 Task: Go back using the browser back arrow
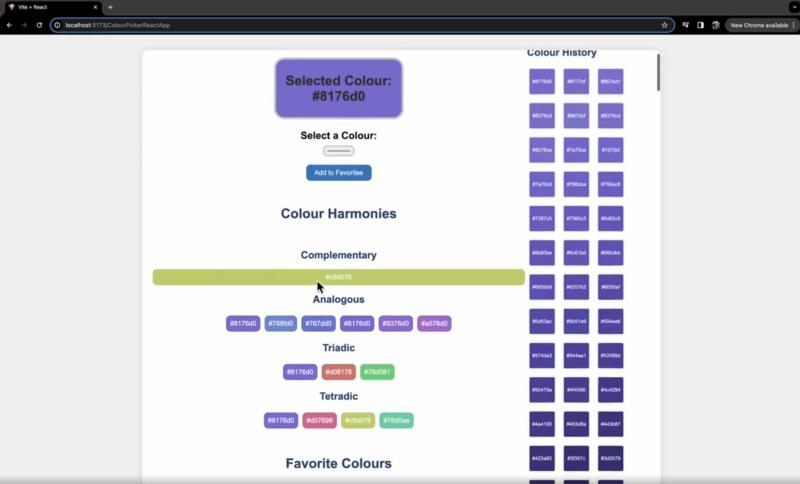coord(9,25)
